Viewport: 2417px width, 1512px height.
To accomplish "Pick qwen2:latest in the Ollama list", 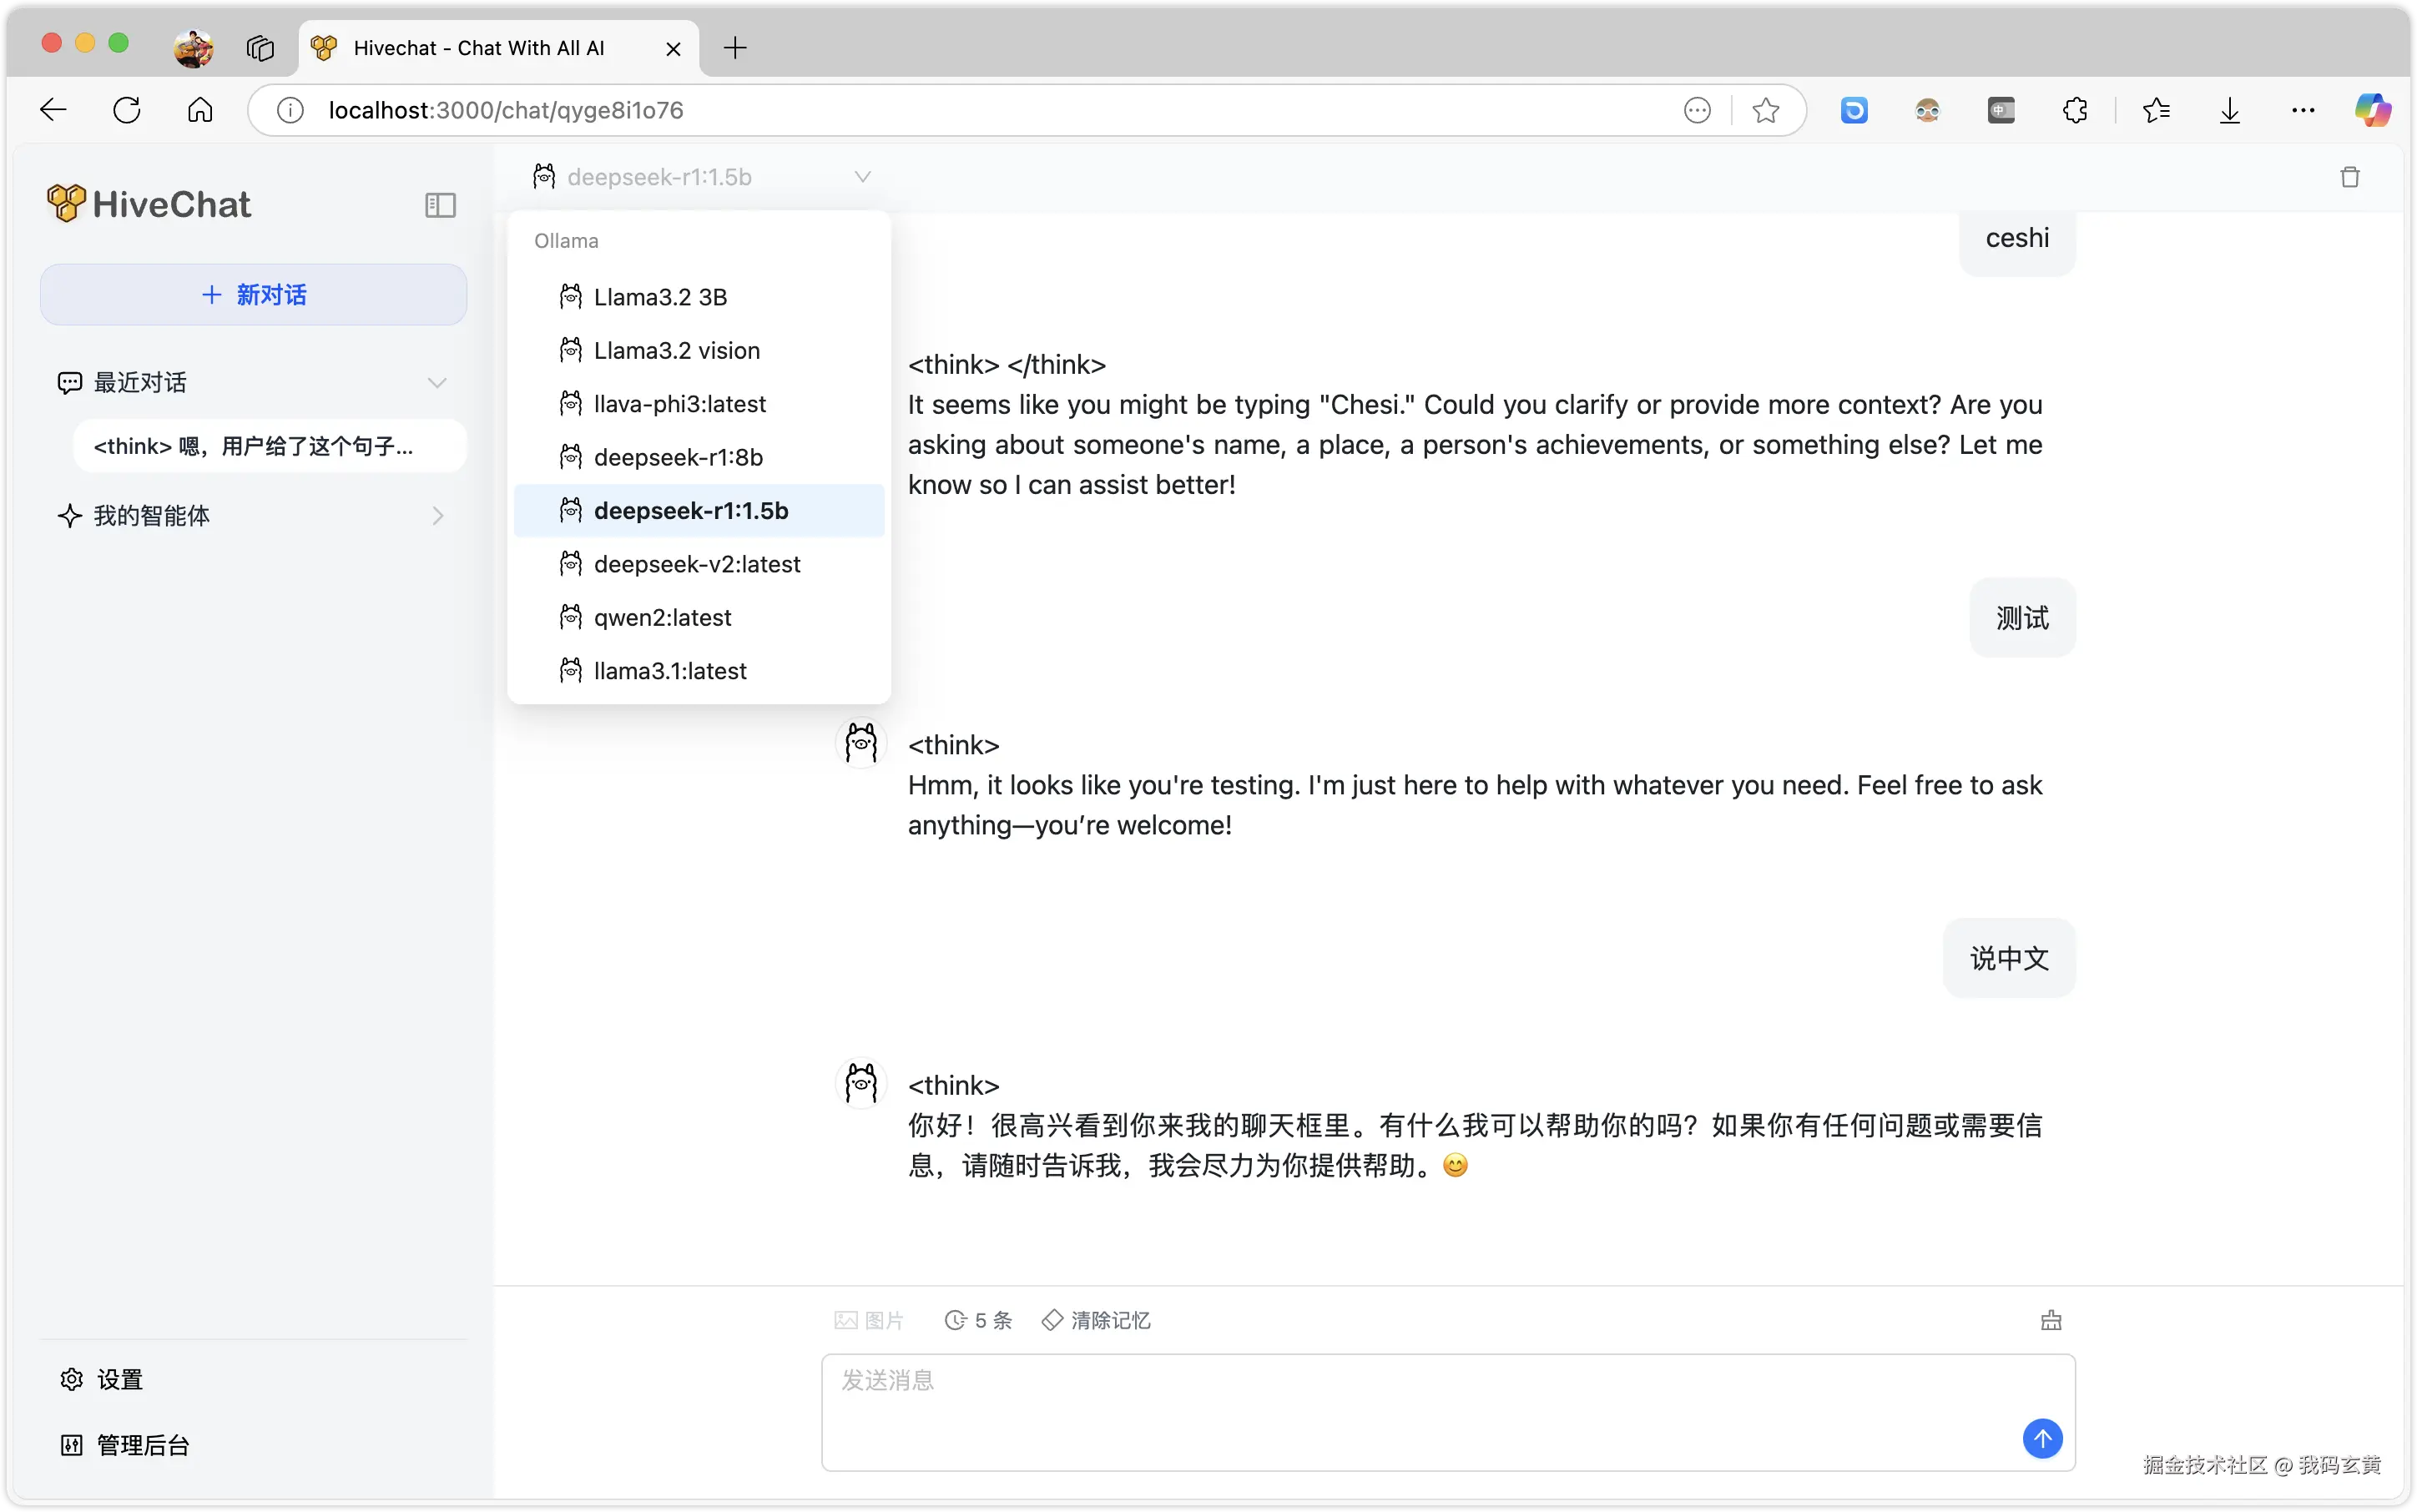I will [x=662, y=618].
